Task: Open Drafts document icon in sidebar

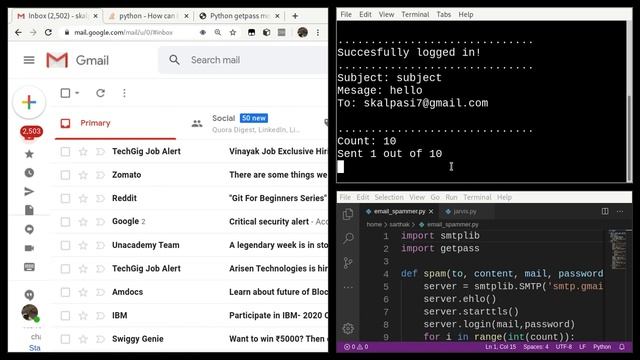Action: click(29, 210)
